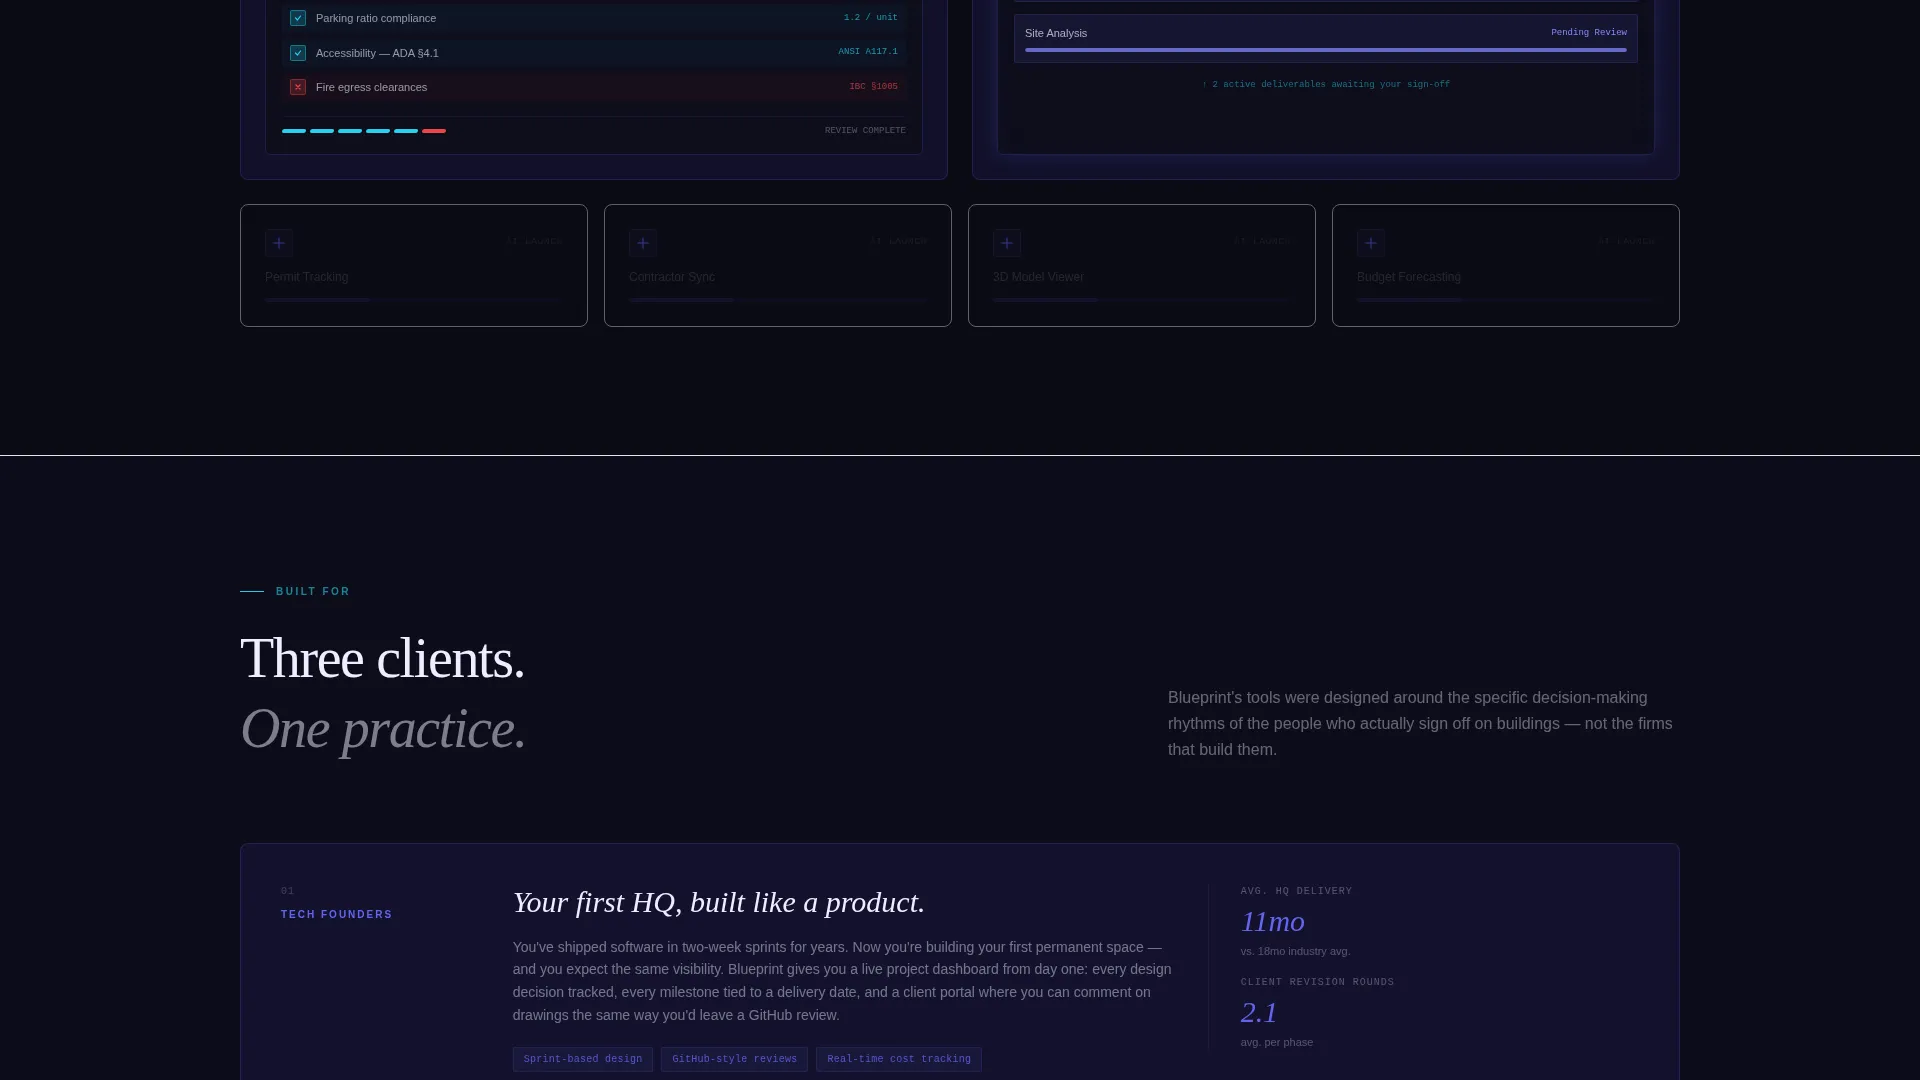Open the Permit Tracking feature card
The width and height of the screenshot is (1920, 1080).
(x=414, y=265)
